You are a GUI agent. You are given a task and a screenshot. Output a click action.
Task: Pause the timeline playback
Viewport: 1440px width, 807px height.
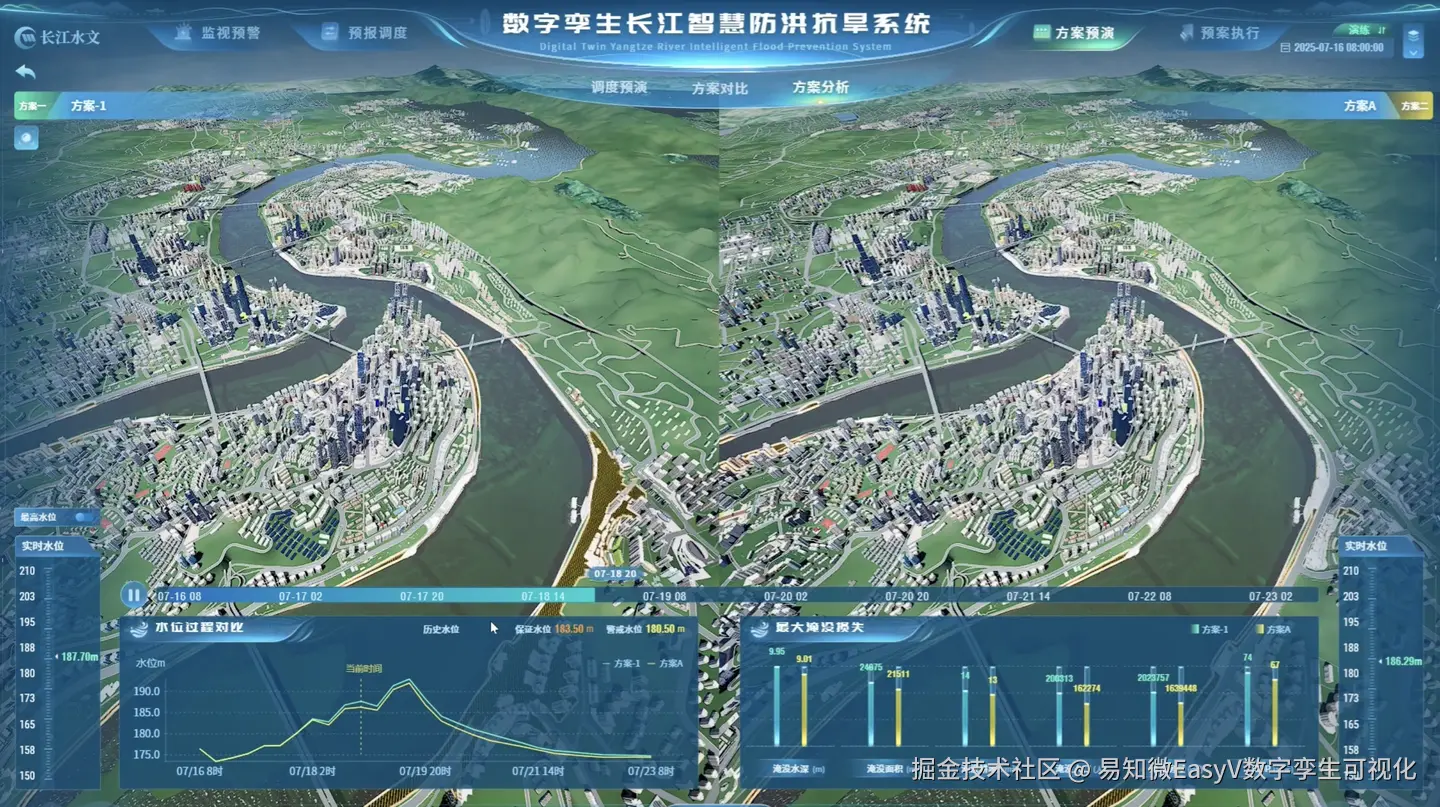point(133,595)
